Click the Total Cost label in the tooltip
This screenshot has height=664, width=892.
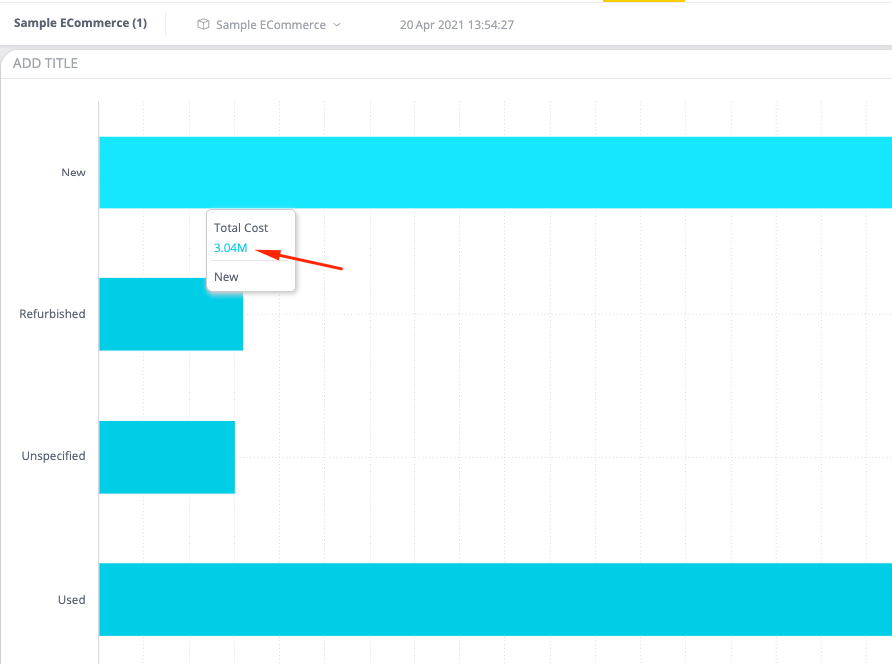point(241,227)
